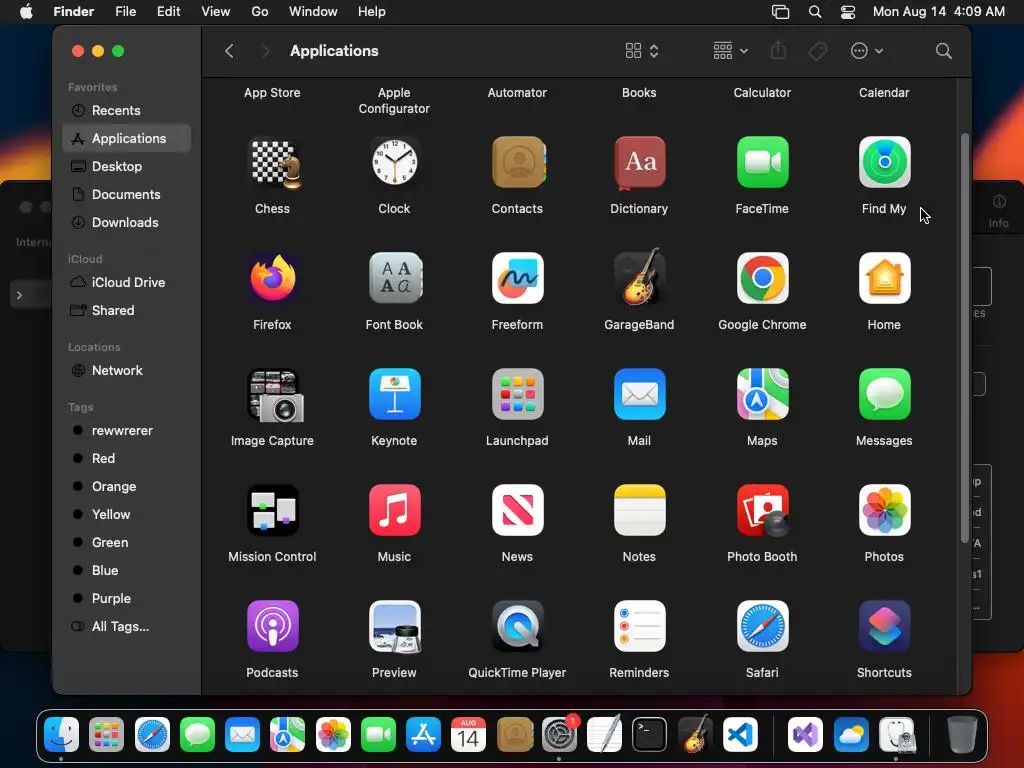Select FaceTime in Applications
Viewport: 1024px width, 768px height.
[762, 163]
